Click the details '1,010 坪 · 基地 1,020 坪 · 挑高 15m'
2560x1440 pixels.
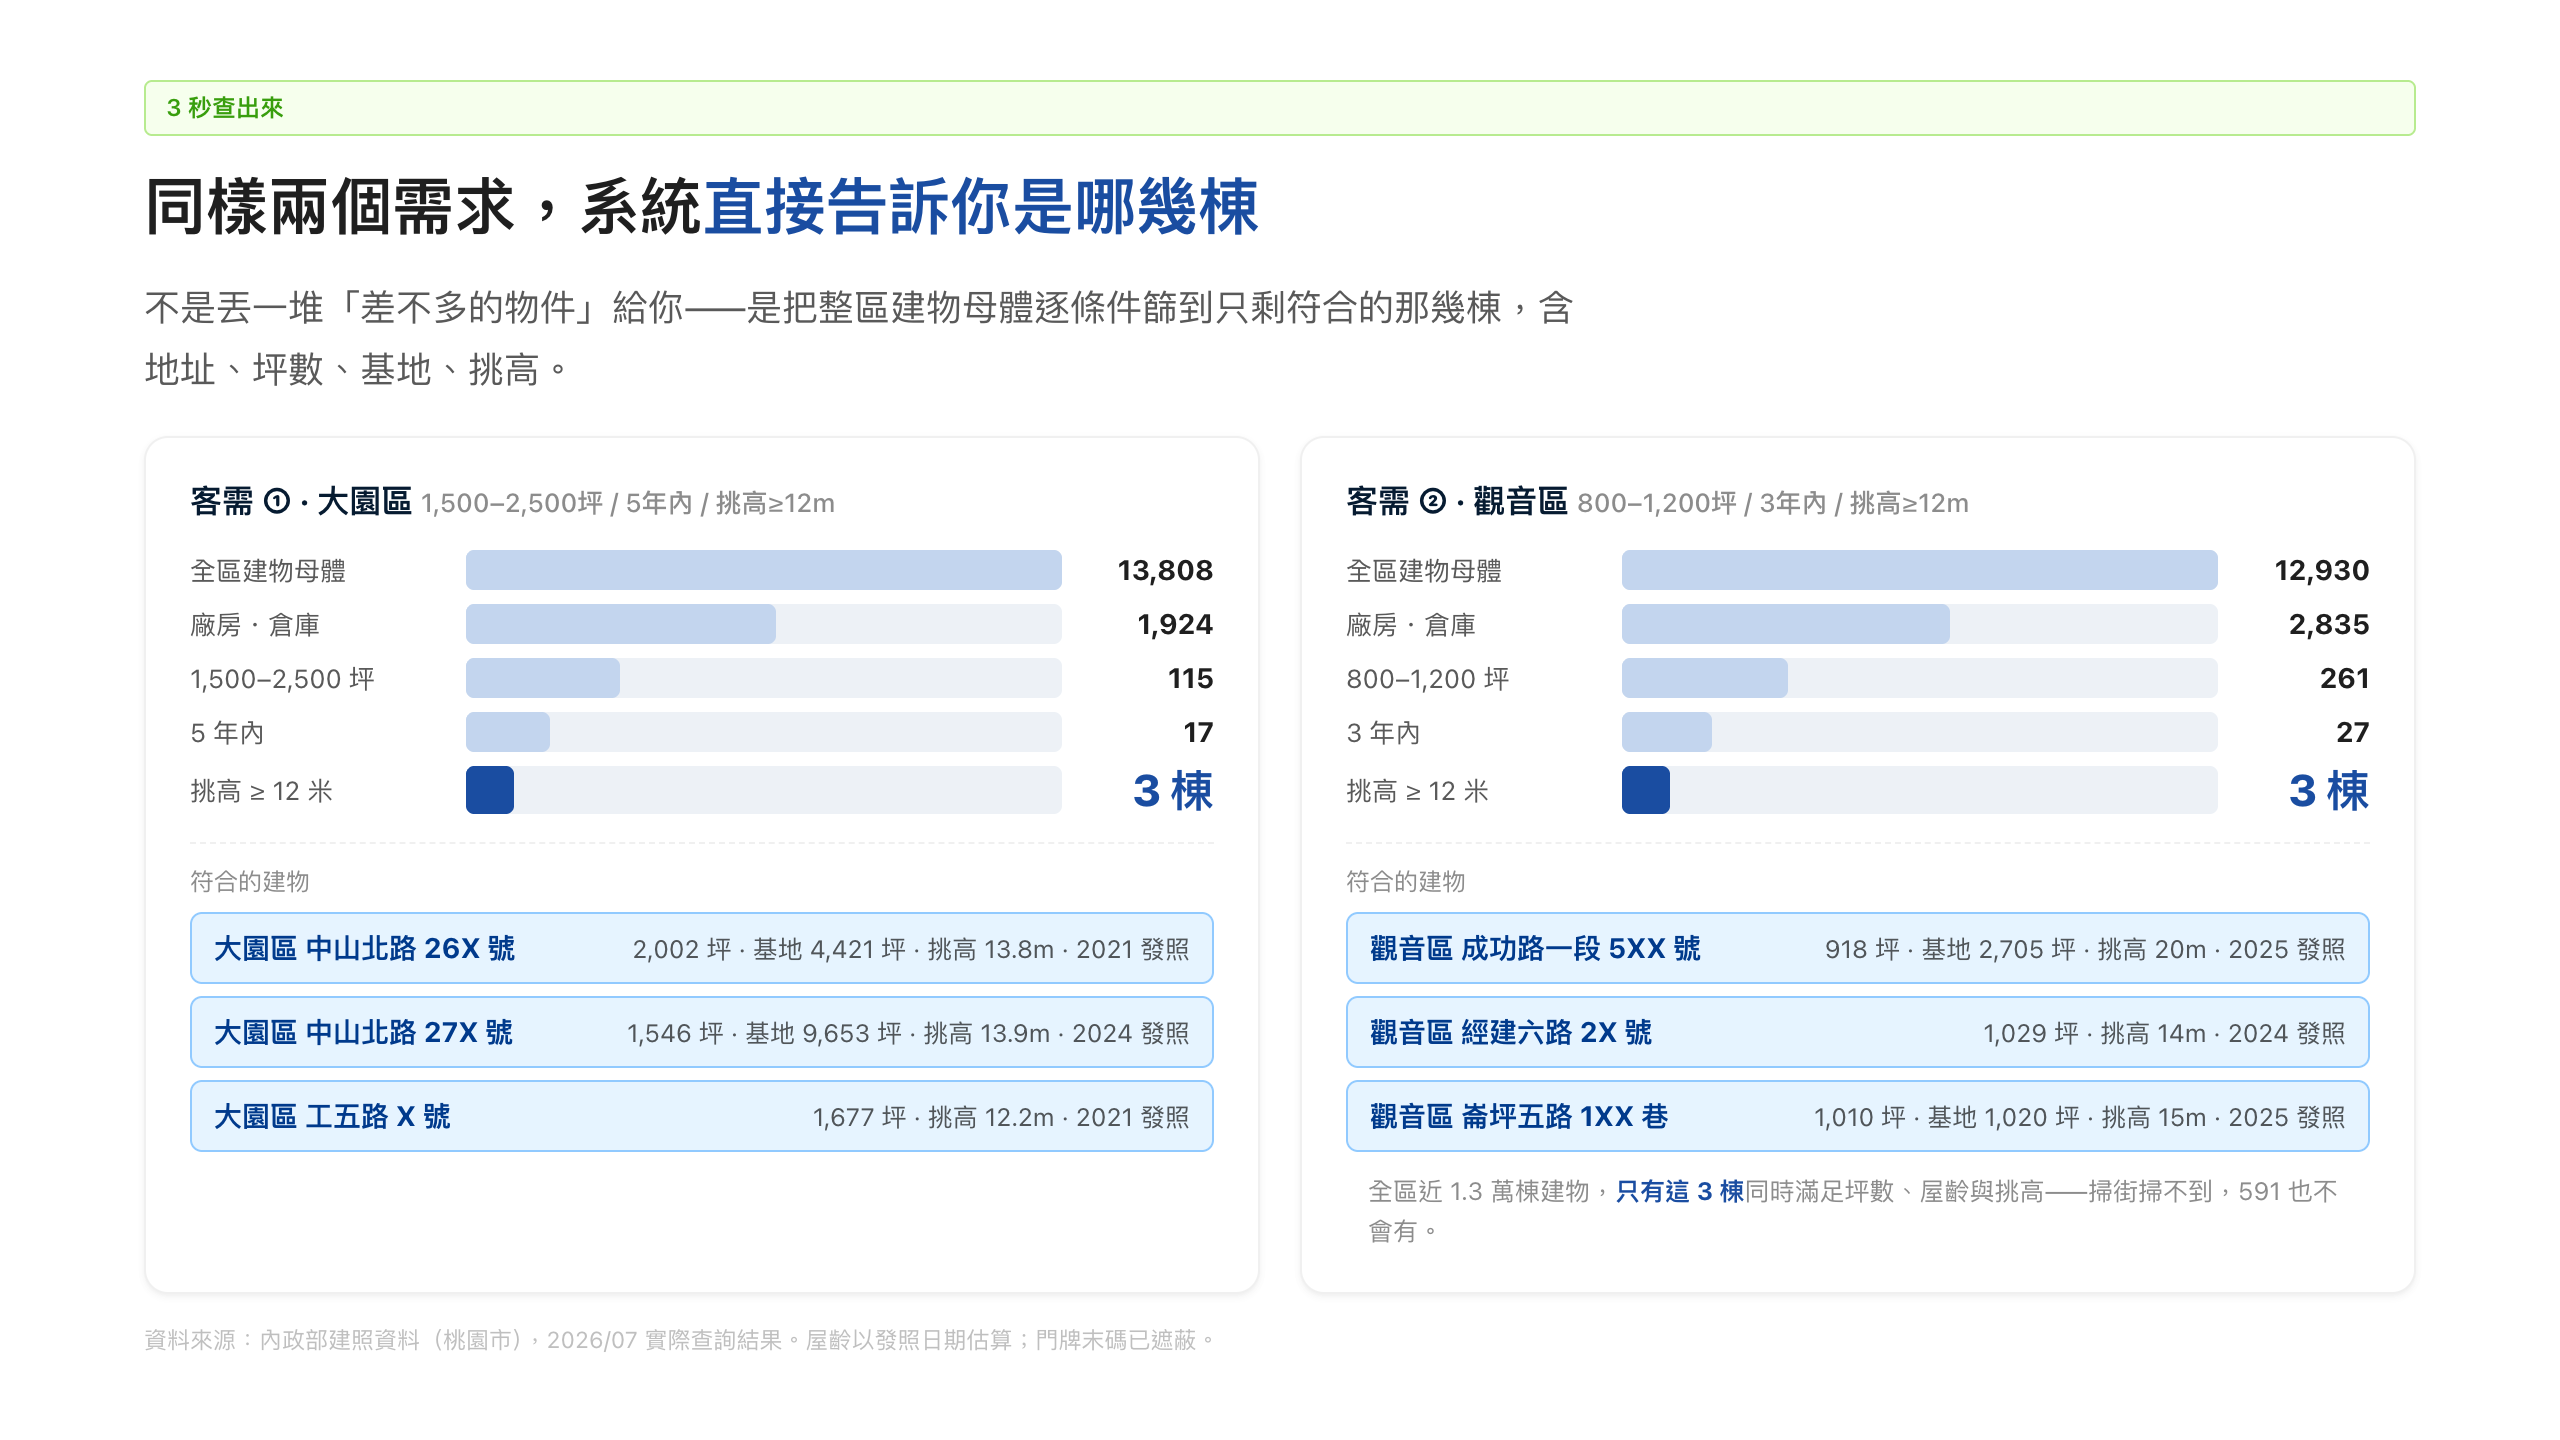tap(2010, 1117)
